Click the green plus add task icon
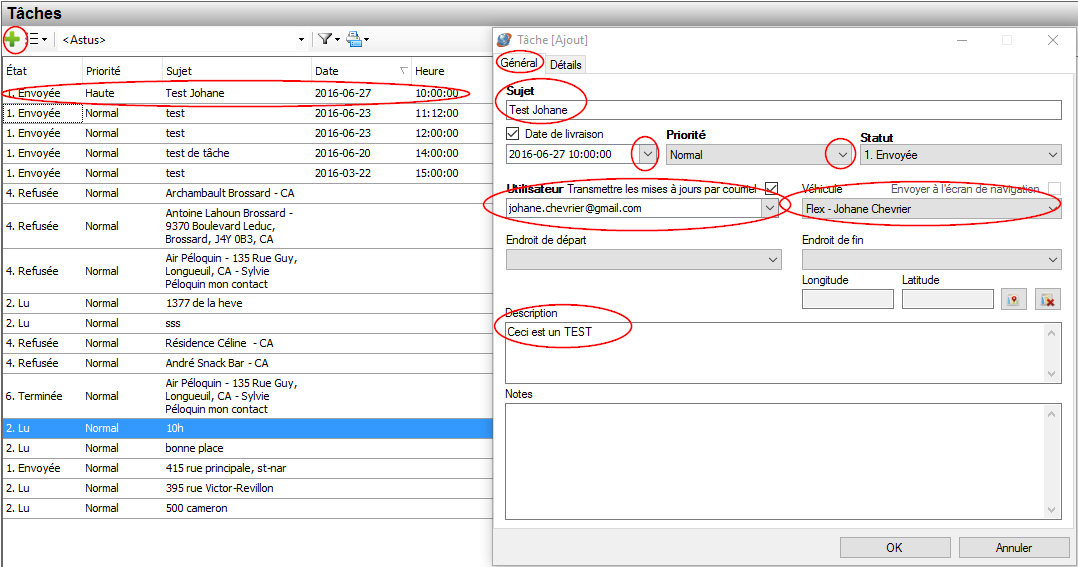 pyautogui.click(x=13, y=40)
